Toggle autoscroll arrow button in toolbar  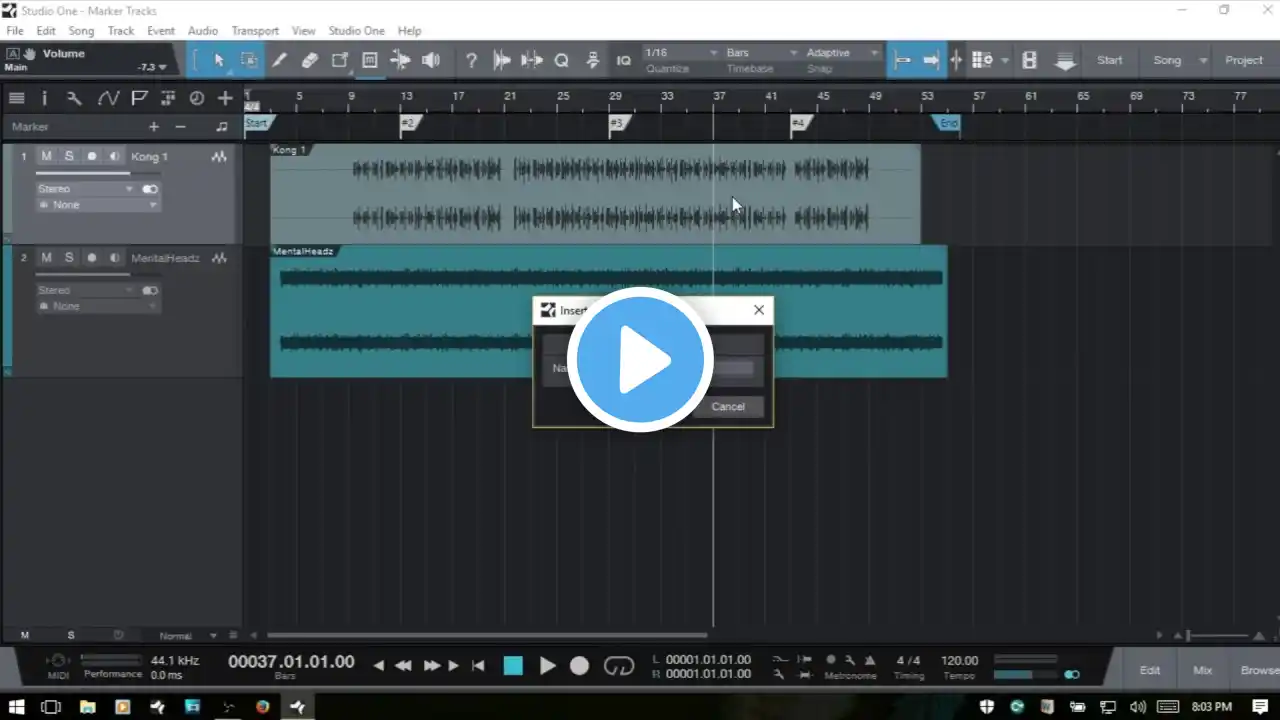[931, 60]
